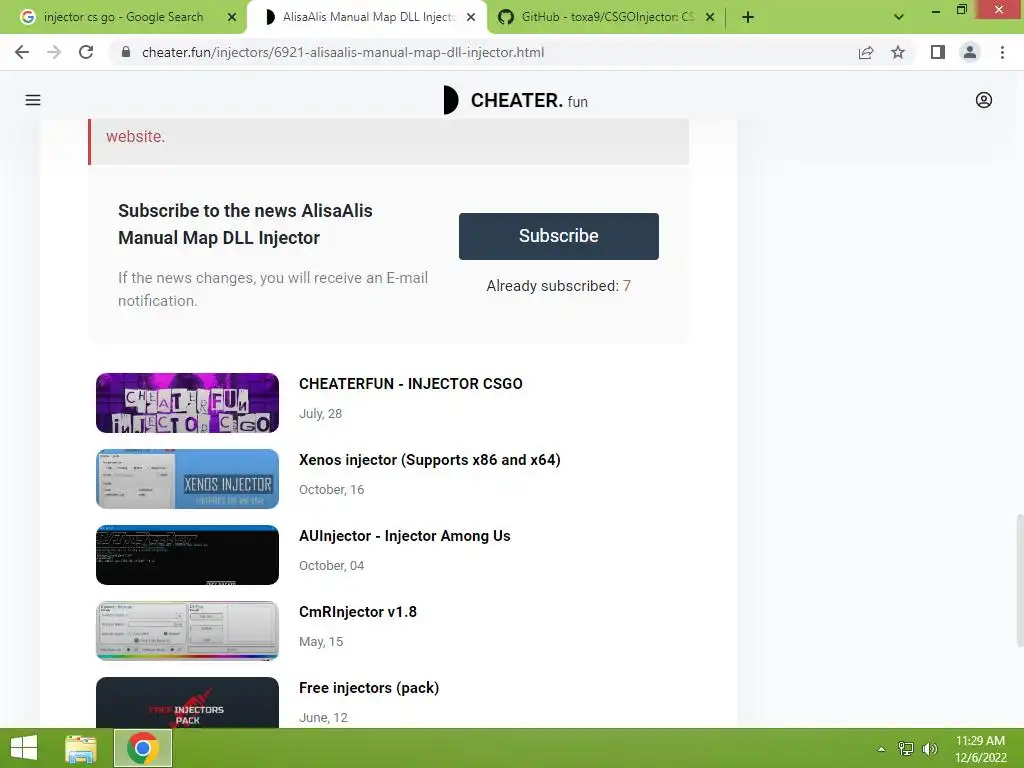1024x768 pixels.
Task: Go forward with the browser forward arrow
Action: tap(54, 52)
